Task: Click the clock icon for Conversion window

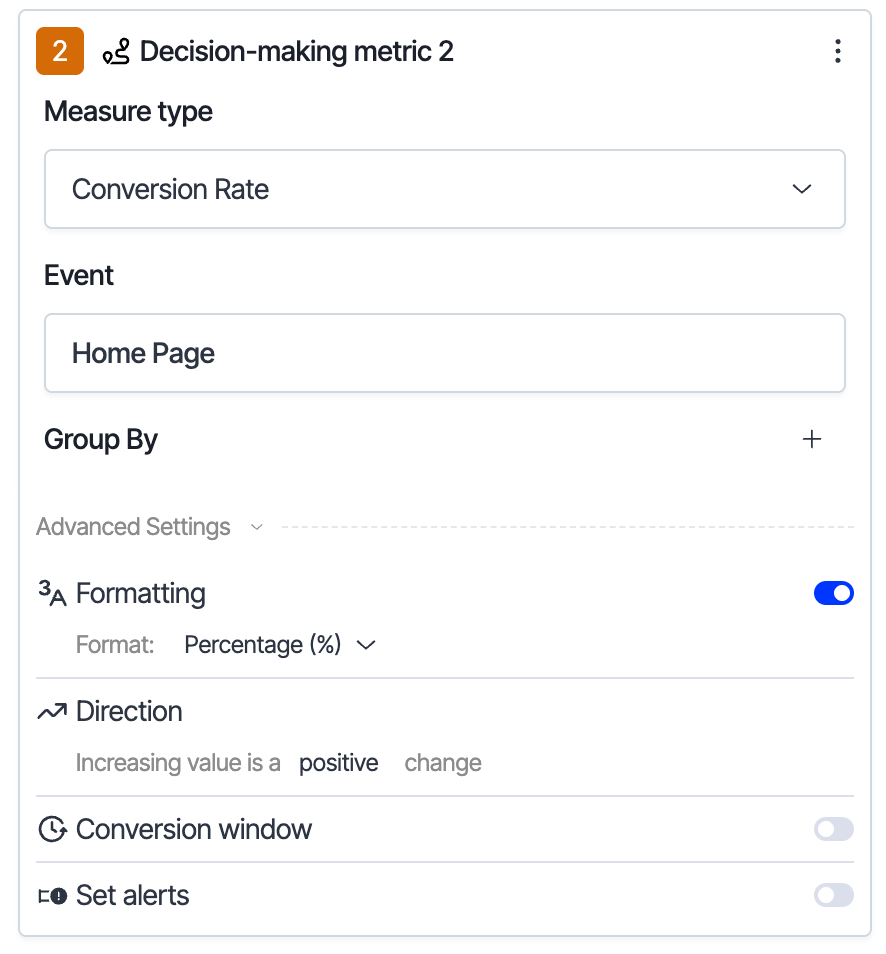Action: 52,829
